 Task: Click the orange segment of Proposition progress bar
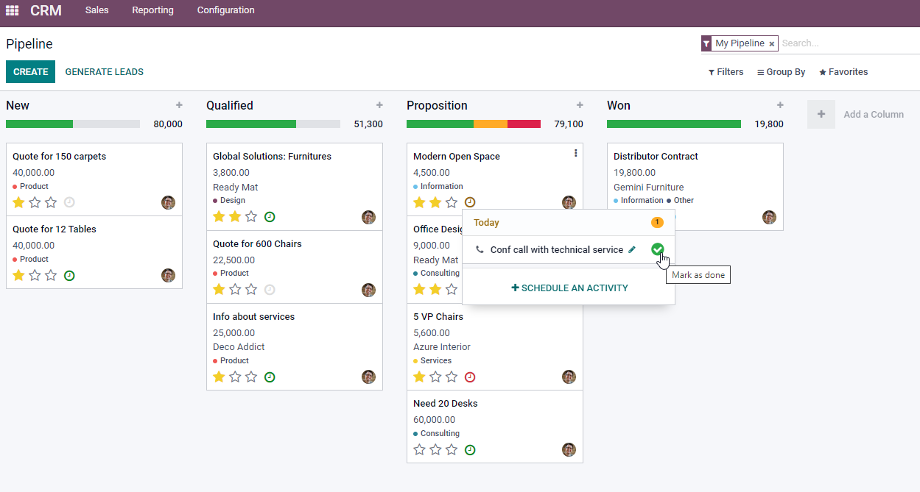[x=490, y=124]
